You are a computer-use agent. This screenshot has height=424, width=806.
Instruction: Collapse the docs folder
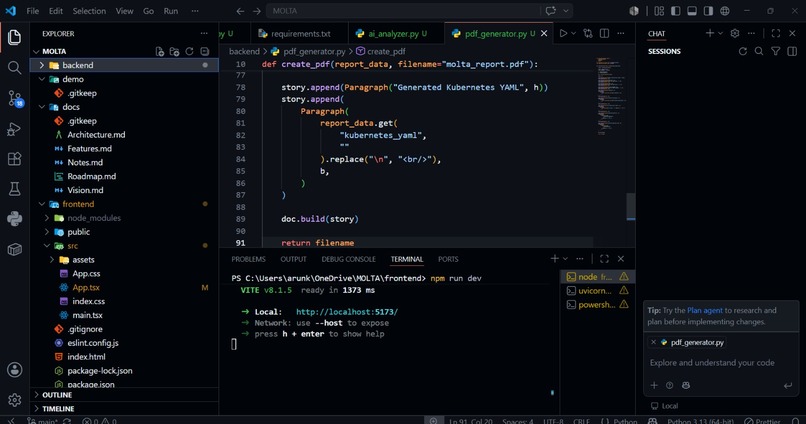pos(125,107)
